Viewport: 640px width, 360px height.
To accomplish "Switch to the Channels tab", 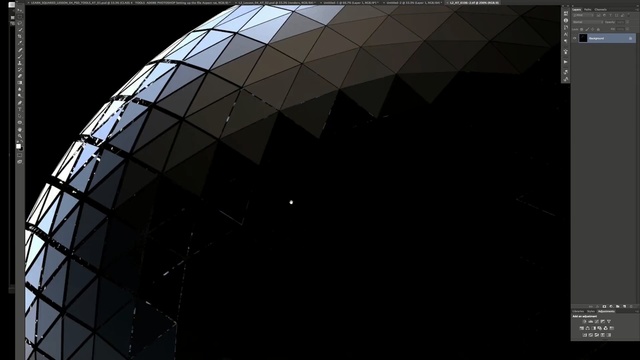I will [x=601, y=9].
